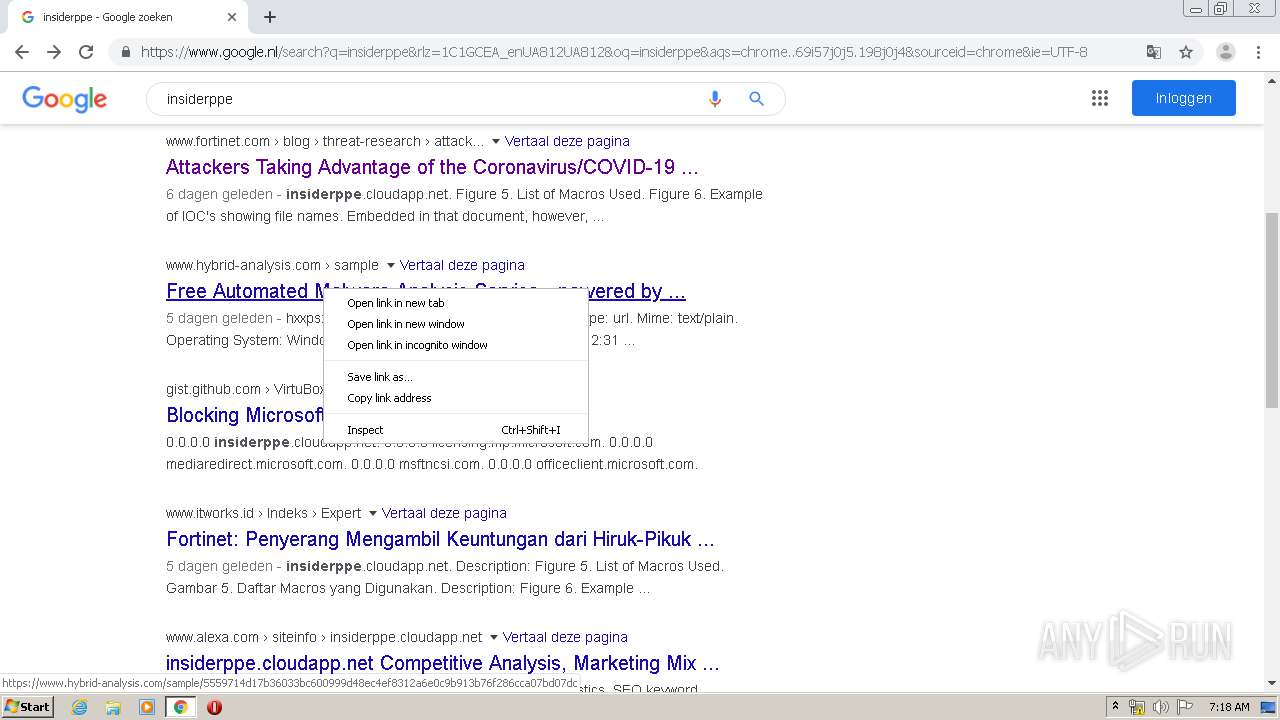Choose 'Open link in new window'
This screenshot has height=720, width=1280.
click(x=456, y=324)
